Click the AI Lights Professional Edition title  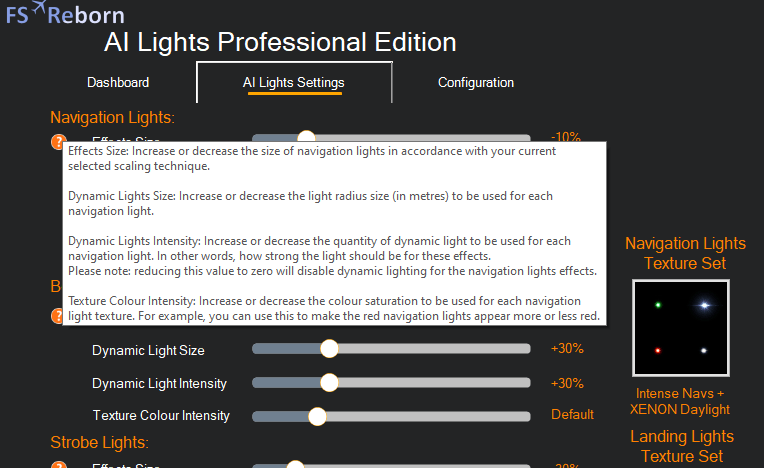tap(280, 42)
